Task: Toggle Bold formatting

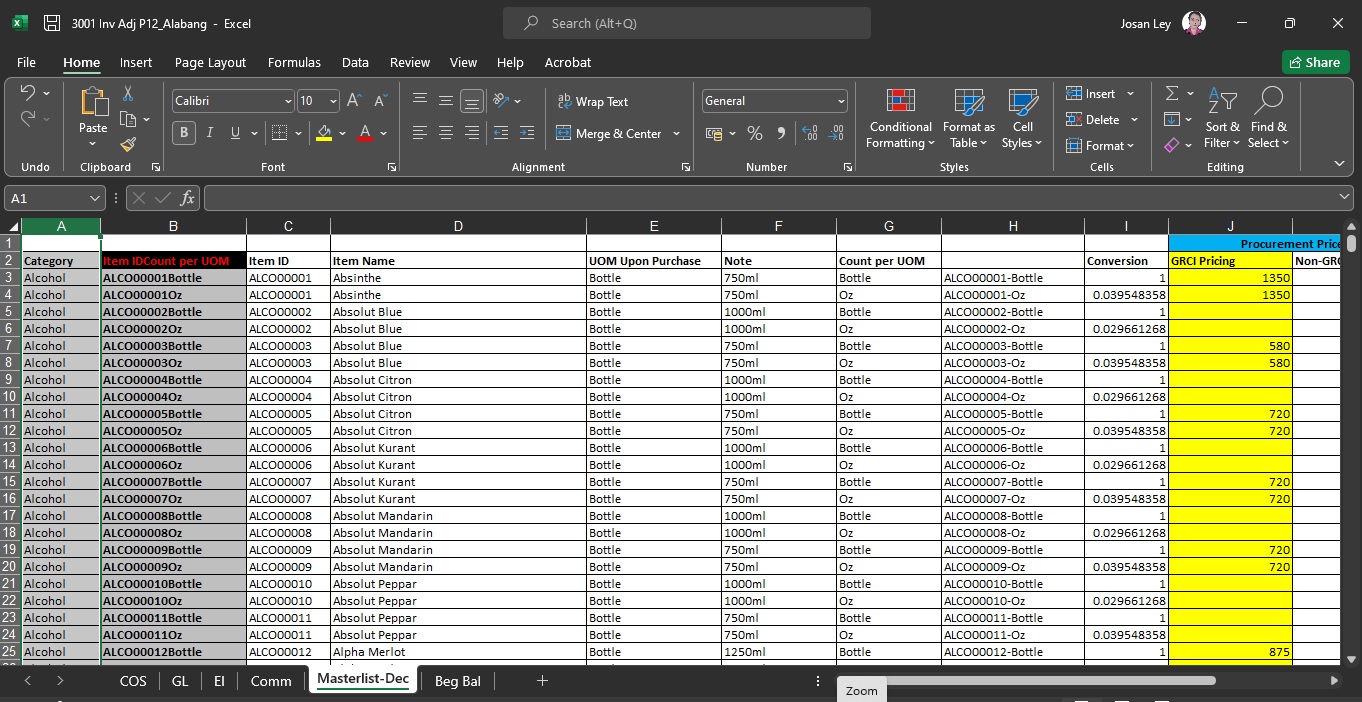Action: 184,133
